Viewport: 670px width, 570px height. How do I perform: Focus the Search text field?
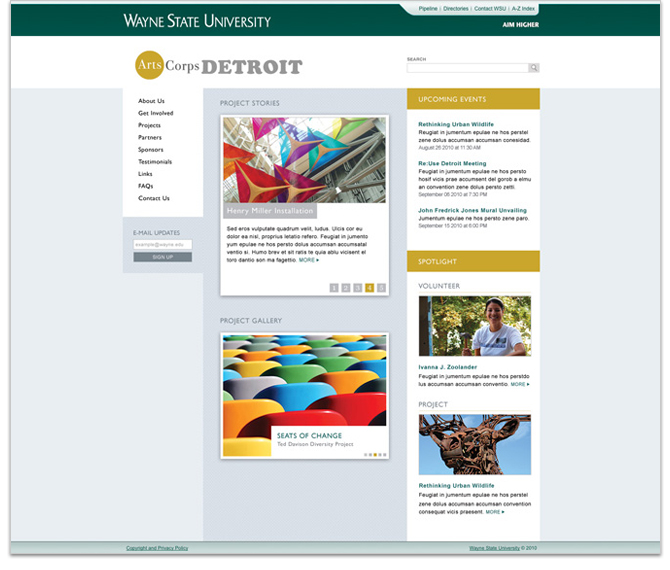point(467,68)
